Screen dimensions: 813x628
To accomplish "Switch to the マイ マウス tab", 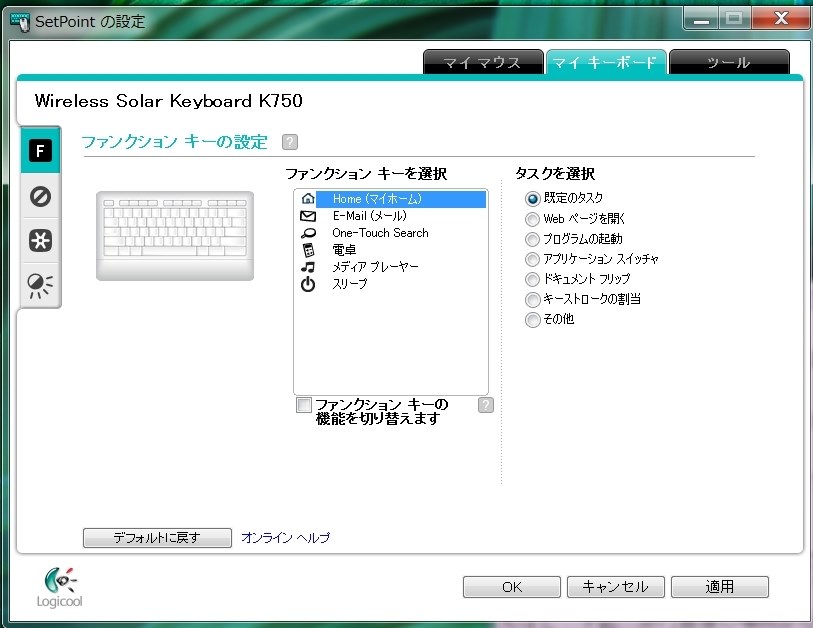I will [483, 61].
